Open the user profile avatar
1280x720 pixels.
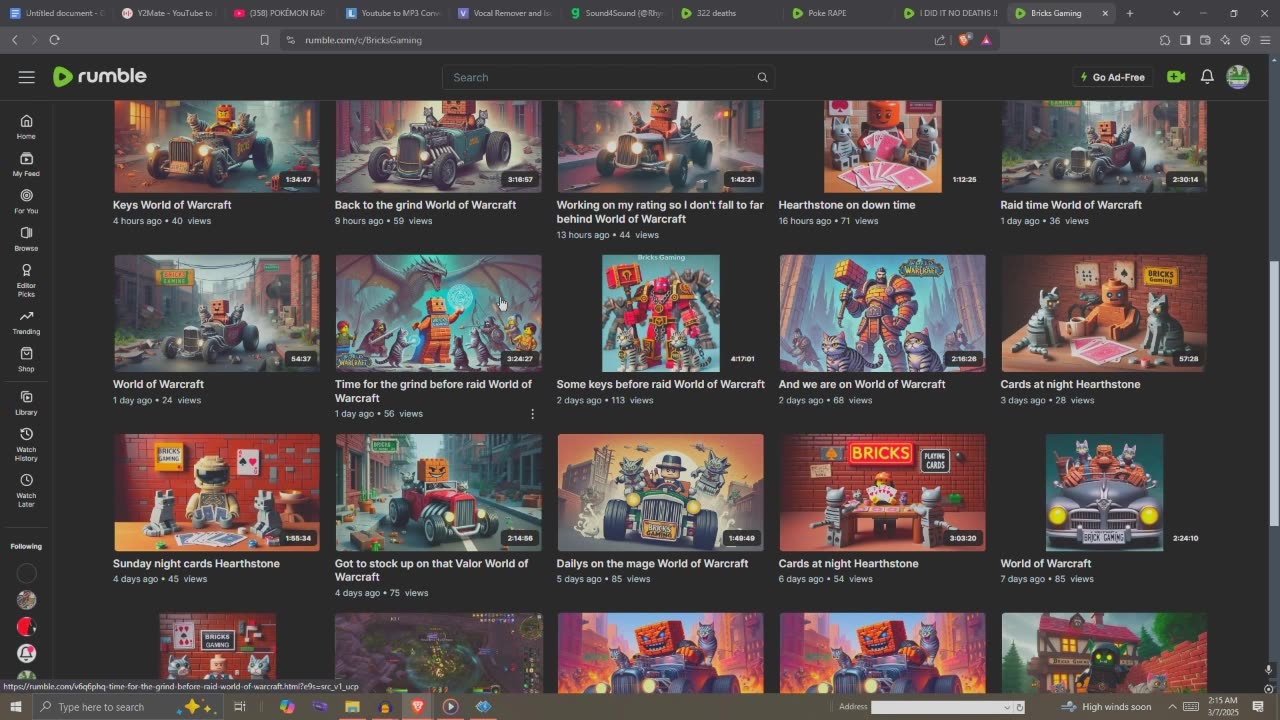pyautogui.click(x=1238, y=77)
